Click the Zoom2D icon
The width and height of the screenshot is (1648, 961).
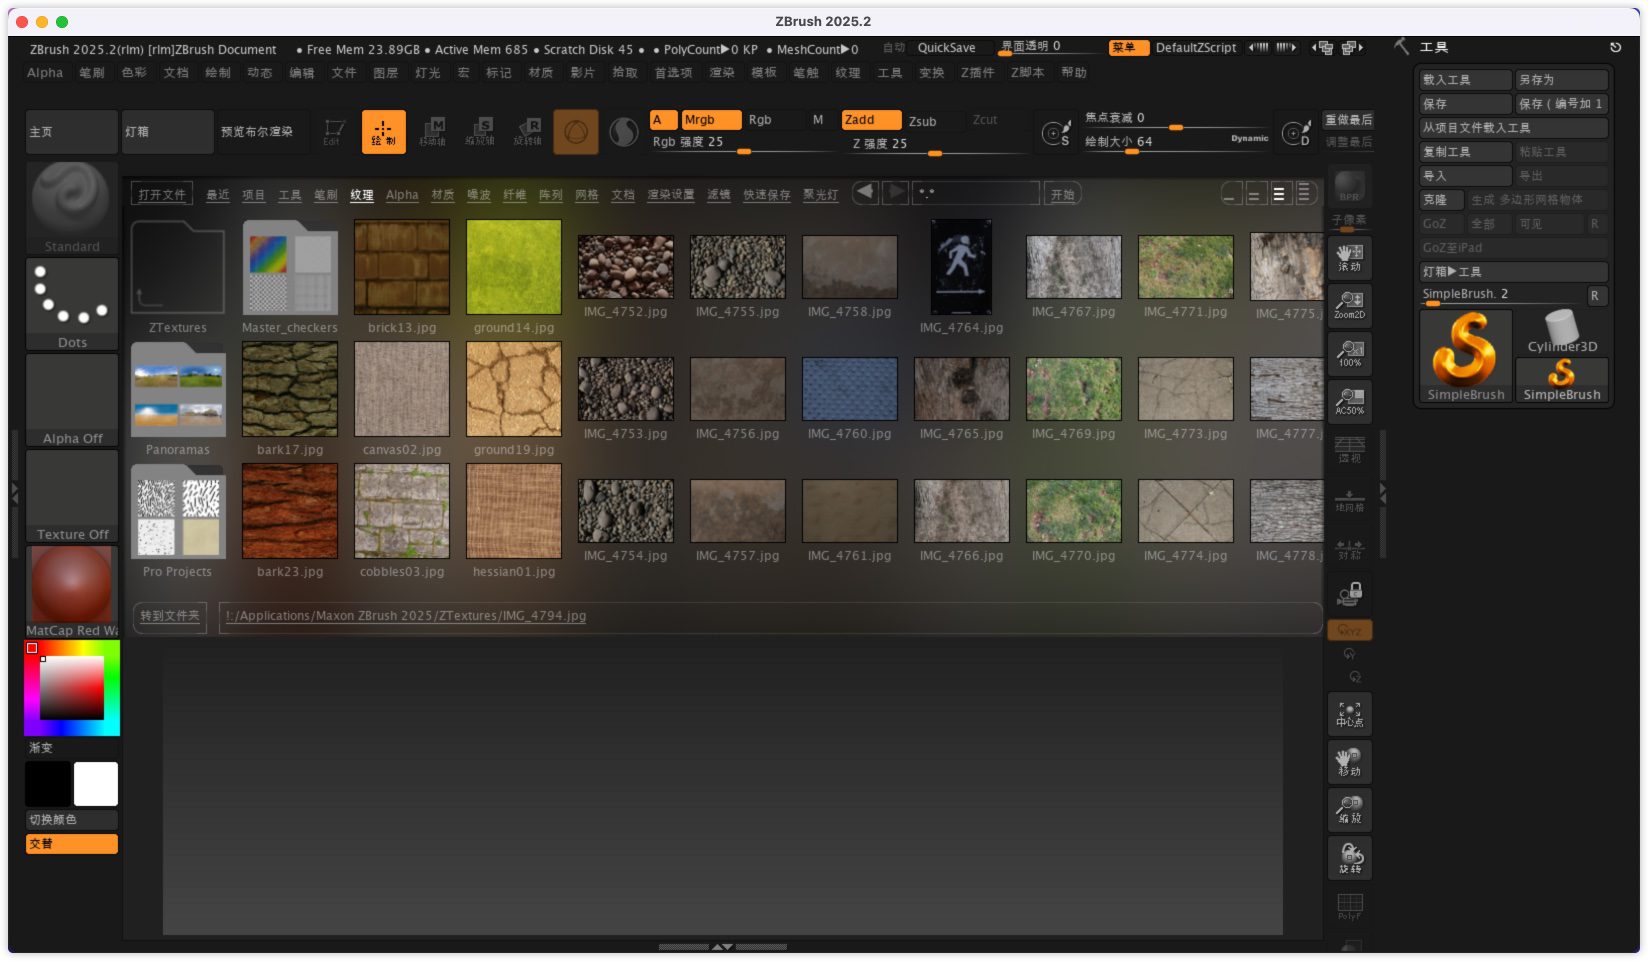1349,305
